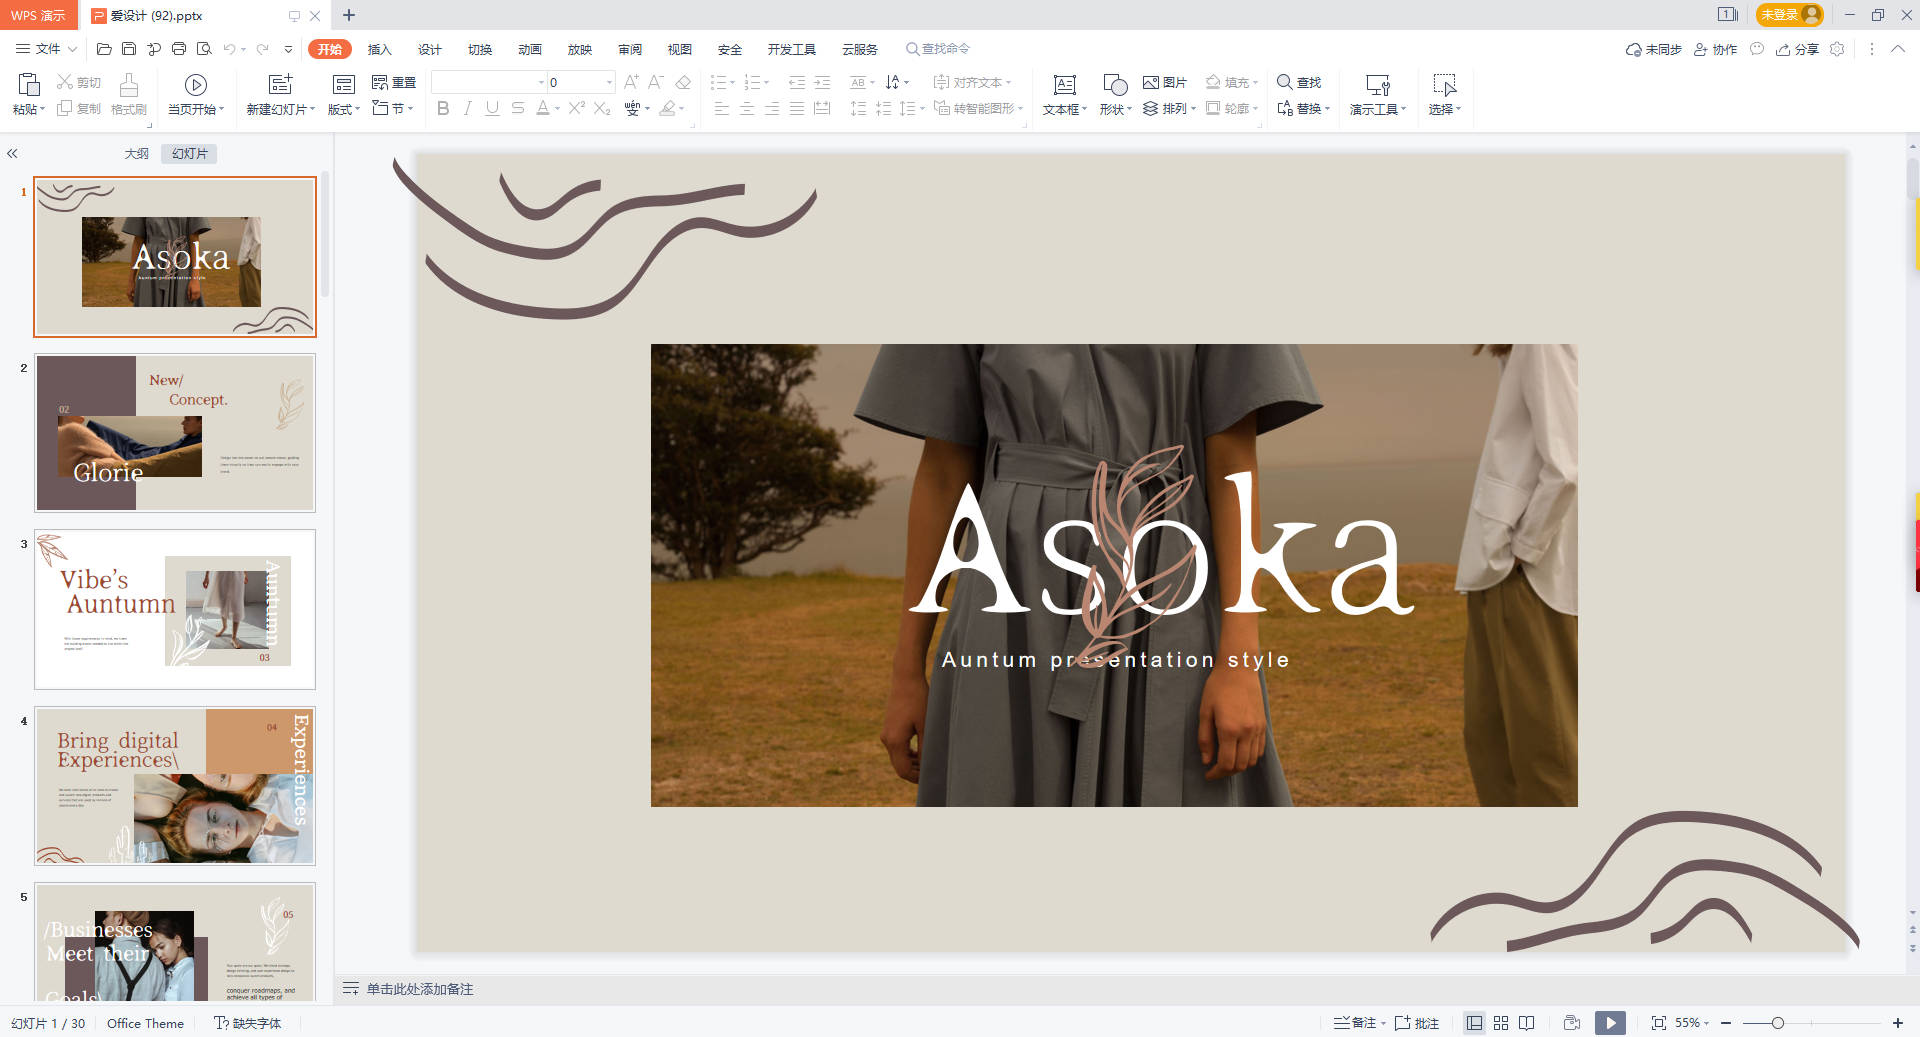Click the Notes (备注) status bar button
The height and width of the screenshot is (1037, 1920).
coord(1359,1023)
